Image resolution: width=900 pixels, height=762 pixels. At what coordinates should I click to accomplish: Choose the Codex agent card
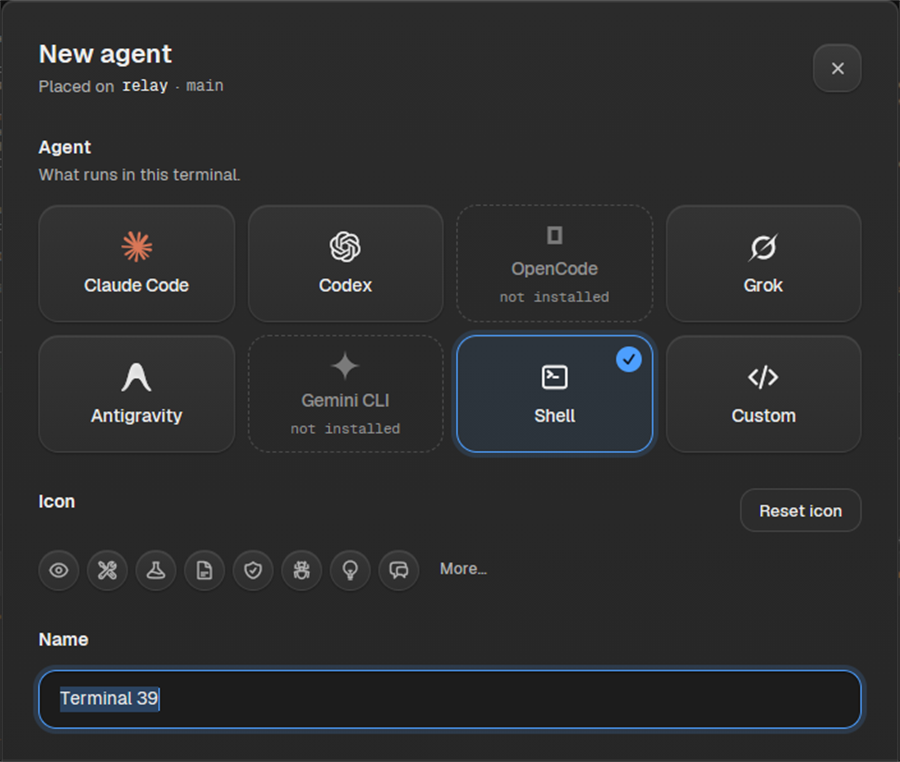point(346,263)
